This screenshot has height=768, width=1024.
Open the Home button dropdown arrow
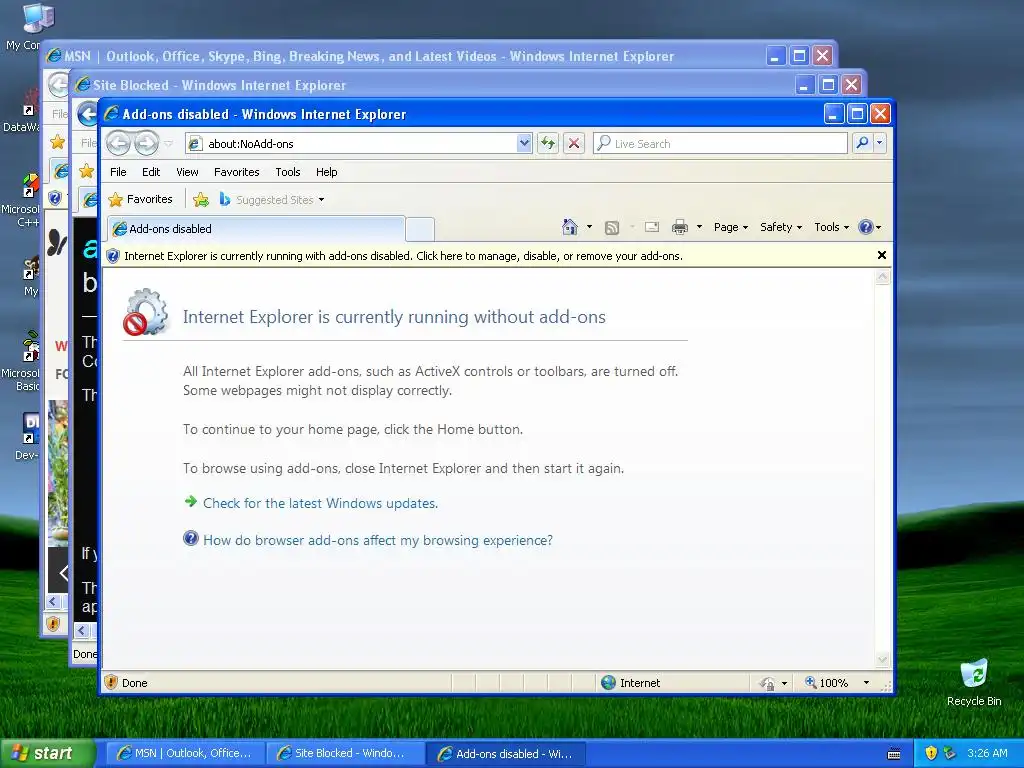589,227
